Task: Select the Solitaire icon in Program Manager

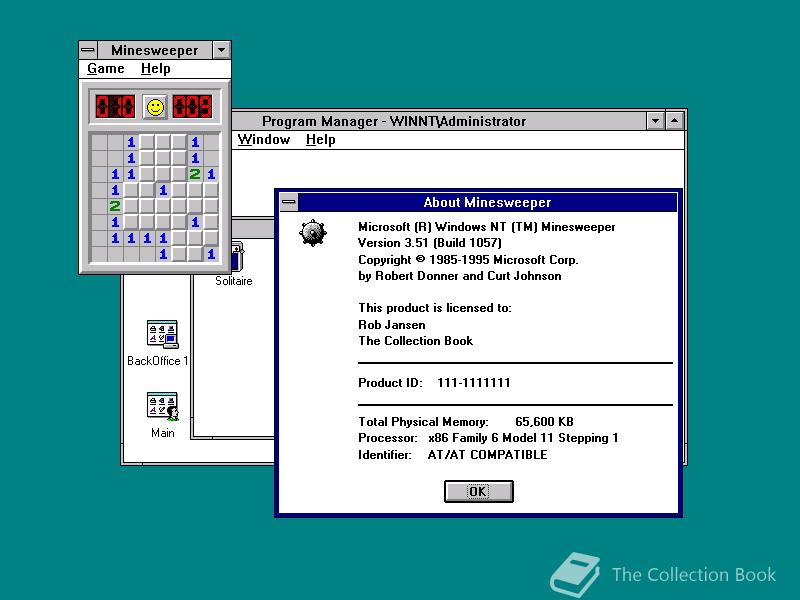Action: click(x=235, y=265)
